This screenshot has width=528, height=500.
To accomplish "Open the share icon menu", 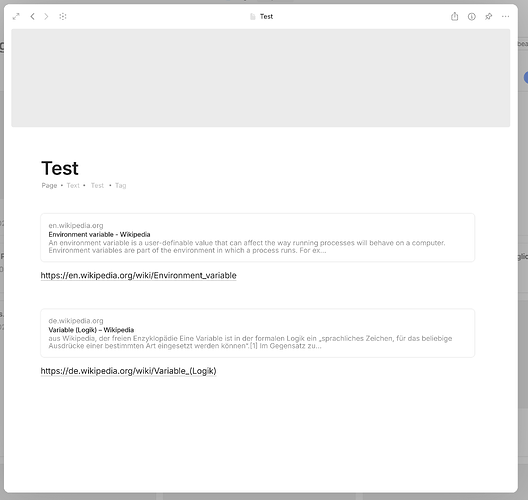I will tap(454, 16).
